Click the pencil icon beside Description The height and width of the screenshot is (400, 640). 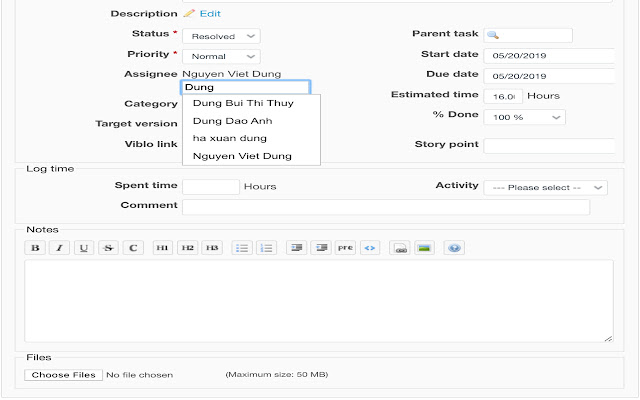189,13
